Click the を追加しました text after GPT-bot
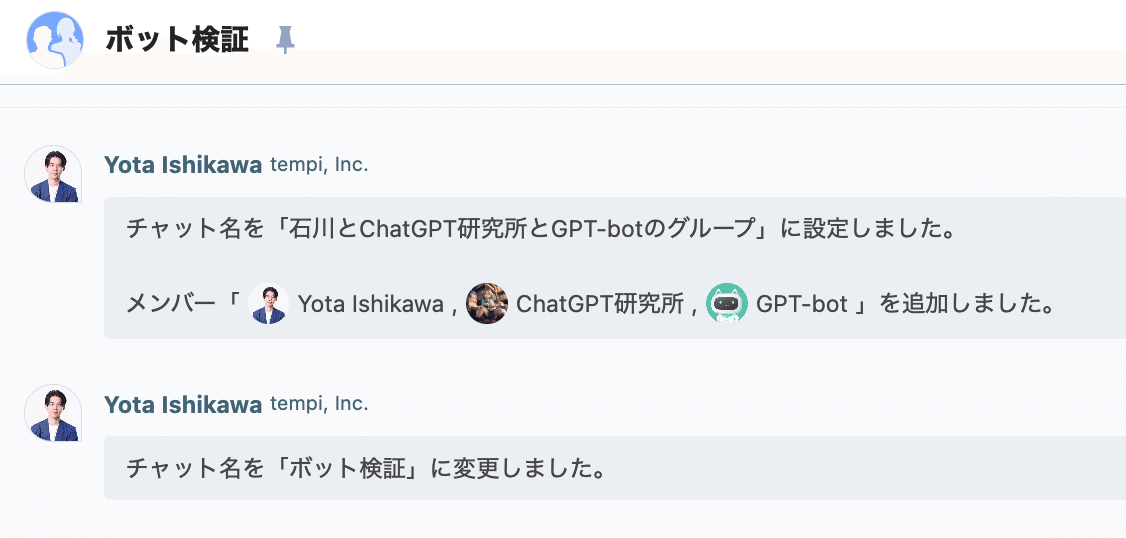 point(967,304)
